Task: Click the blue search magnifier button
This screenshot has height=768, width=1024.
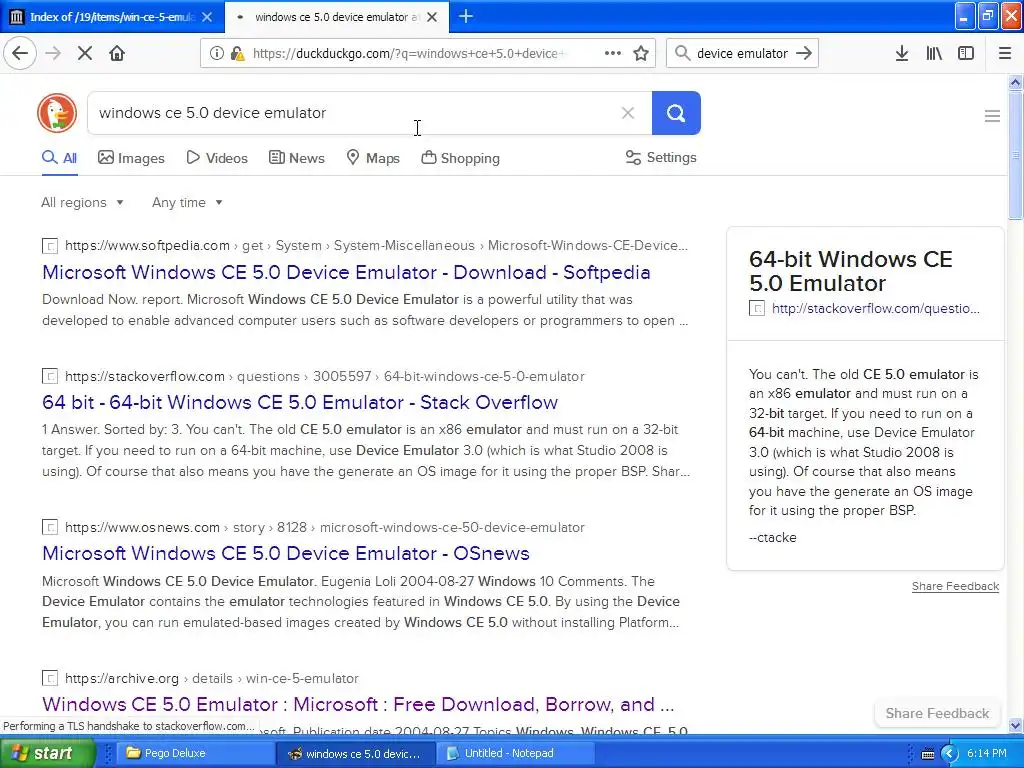Action: point(676,113)
